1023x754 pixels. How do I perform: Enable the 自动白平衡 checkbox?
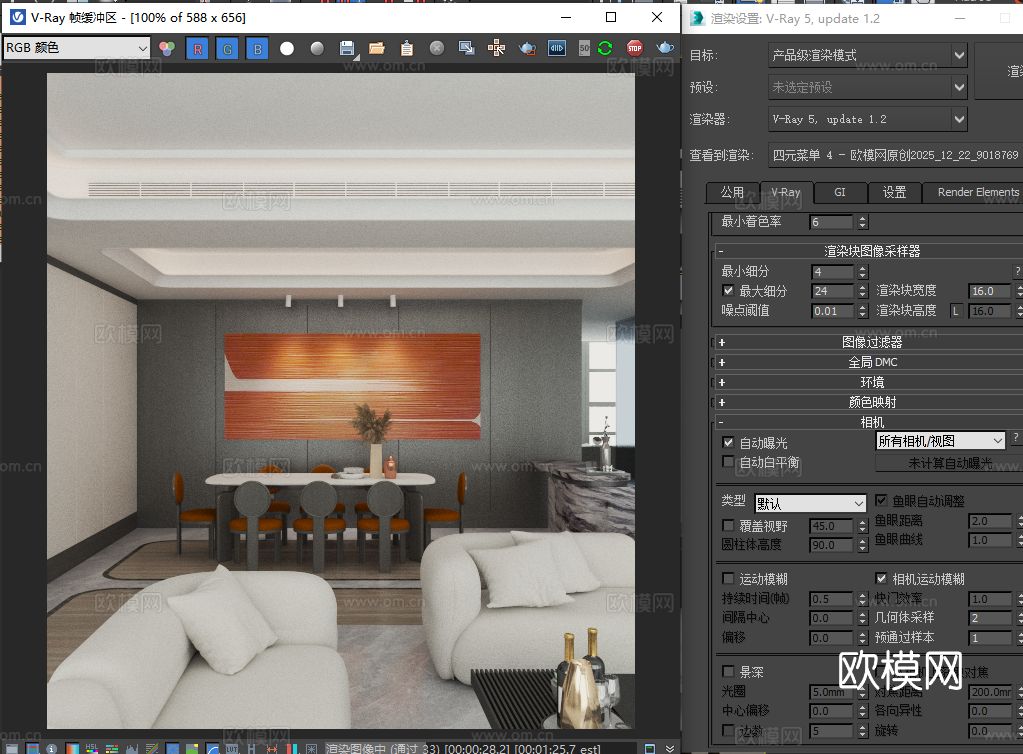(728, 461)
